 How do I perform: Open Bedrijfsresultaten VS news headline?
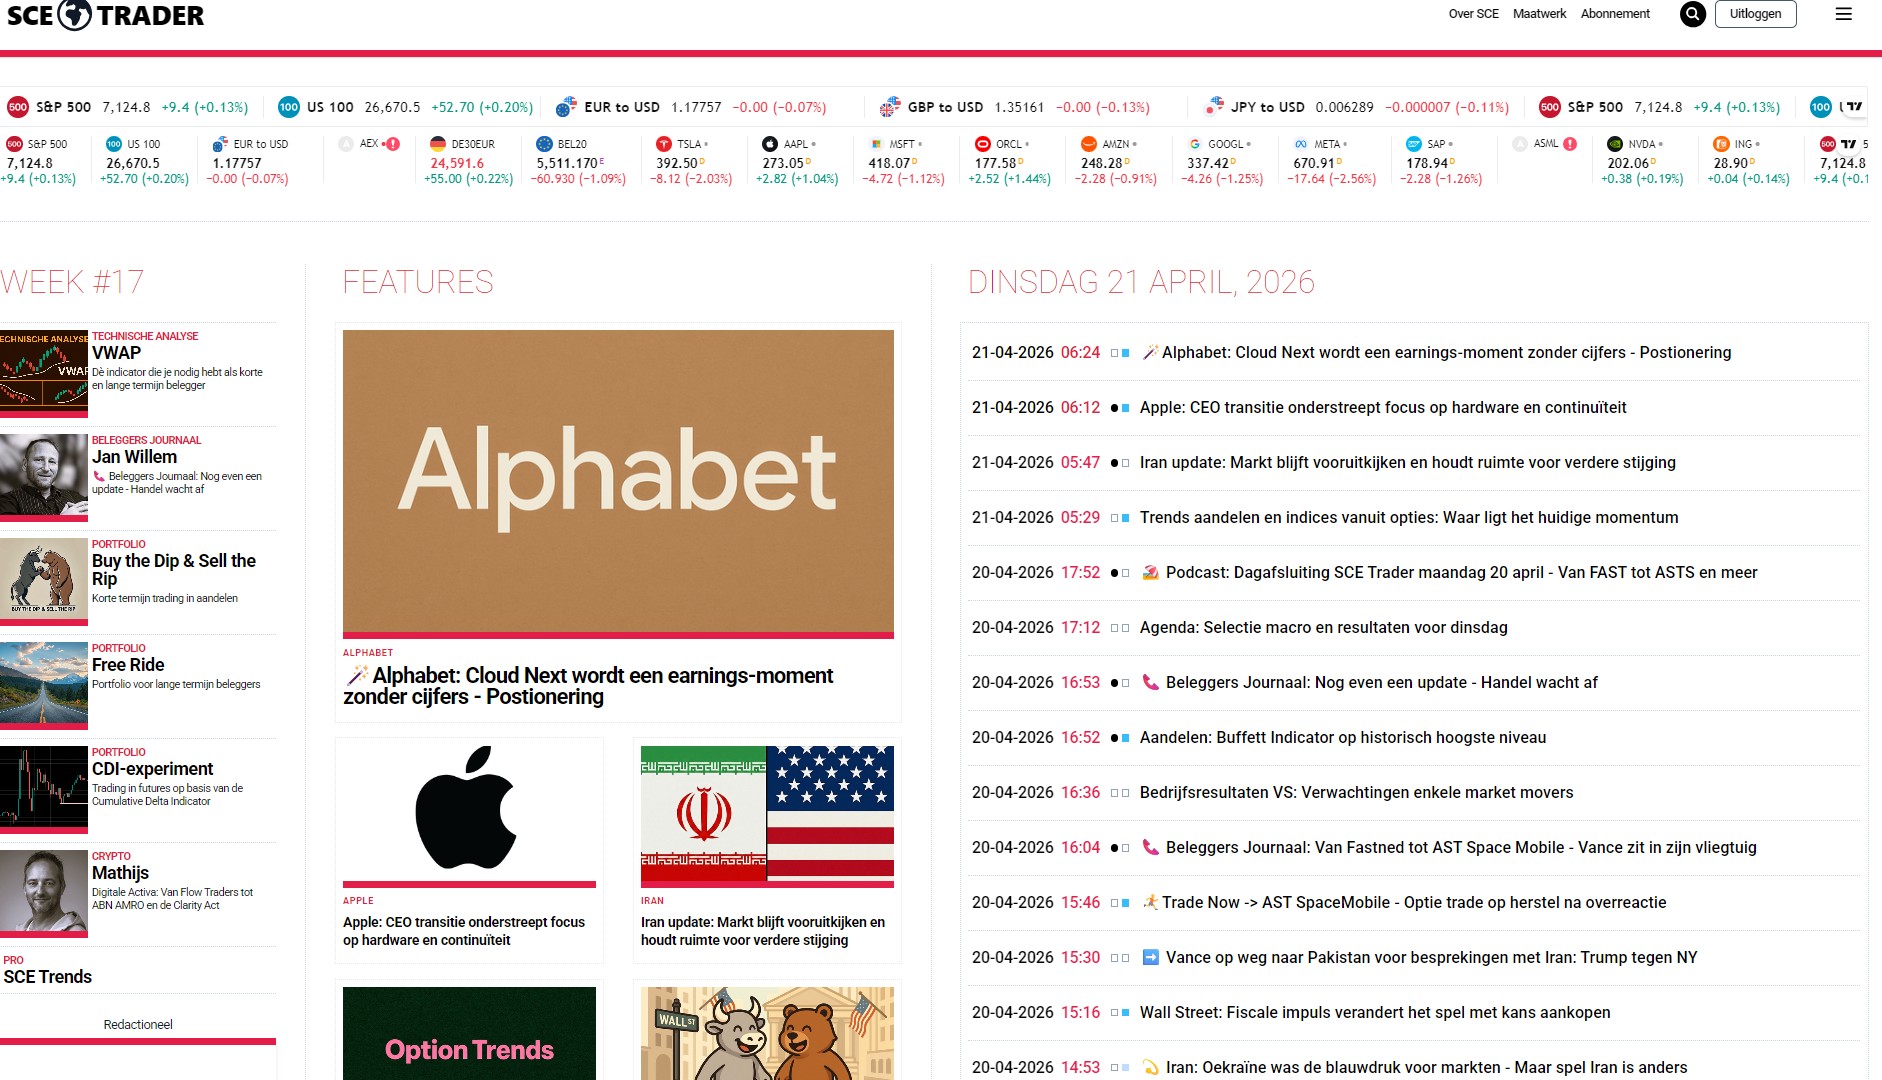tap(1357, 792)
